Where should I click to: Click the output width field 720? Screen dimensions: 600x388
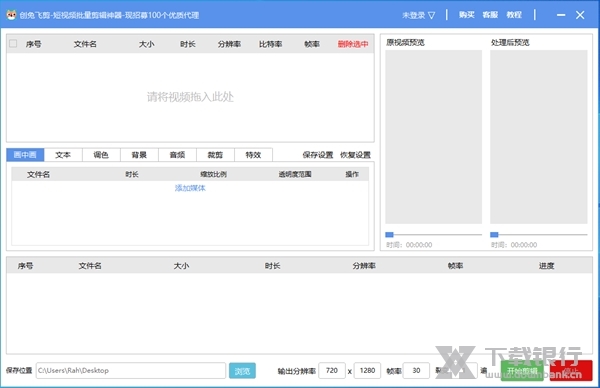click(x=332, y=370)
